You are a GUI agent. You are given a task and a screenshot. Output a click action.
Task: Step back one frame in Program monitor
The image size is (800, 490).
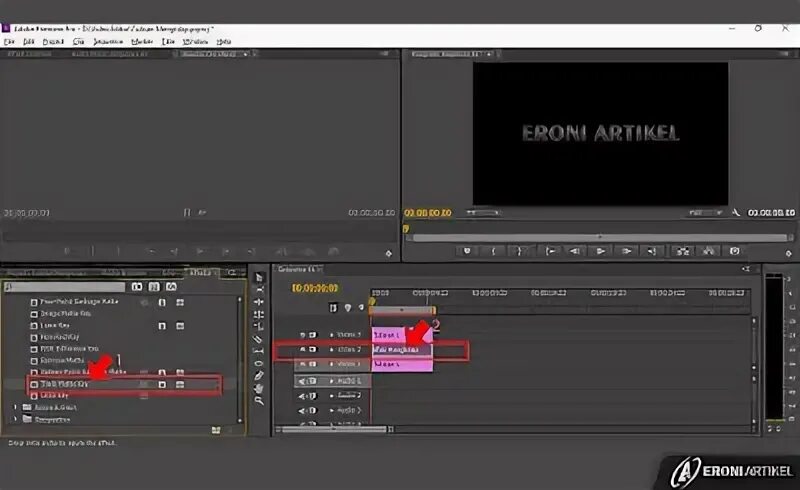click(x=575, y=251)
